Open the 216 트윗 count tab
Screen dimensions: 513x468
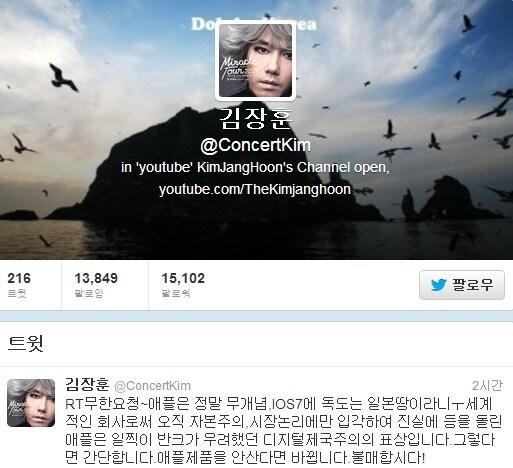19,285
